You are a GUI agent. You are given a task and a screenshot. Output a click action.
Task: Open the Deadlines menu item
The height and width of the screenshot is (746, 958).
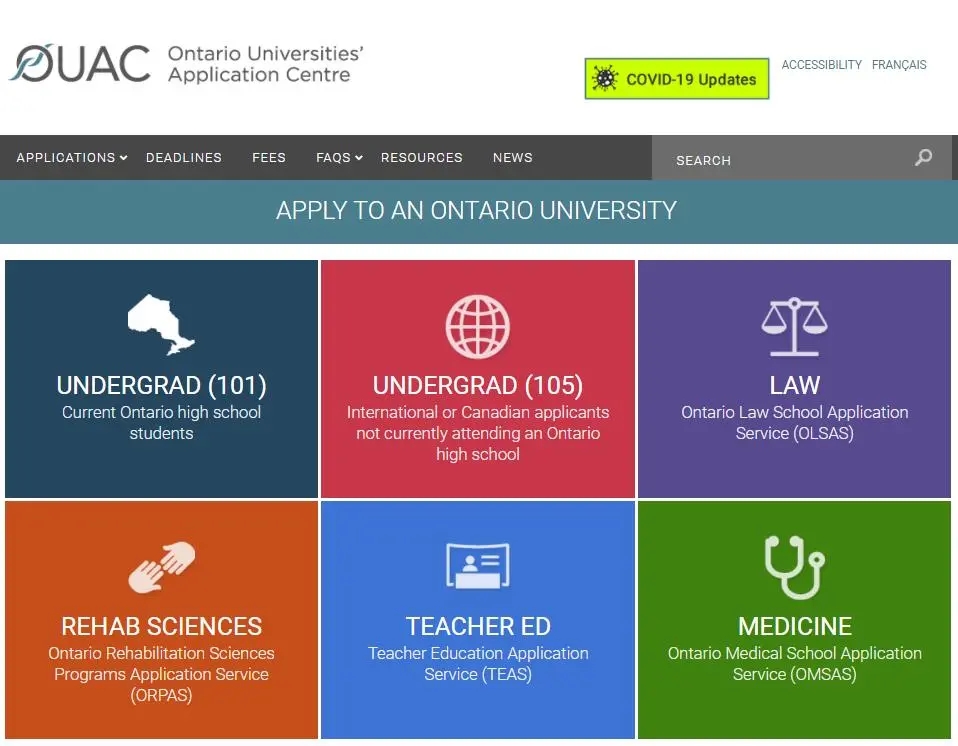click(184, 158)
